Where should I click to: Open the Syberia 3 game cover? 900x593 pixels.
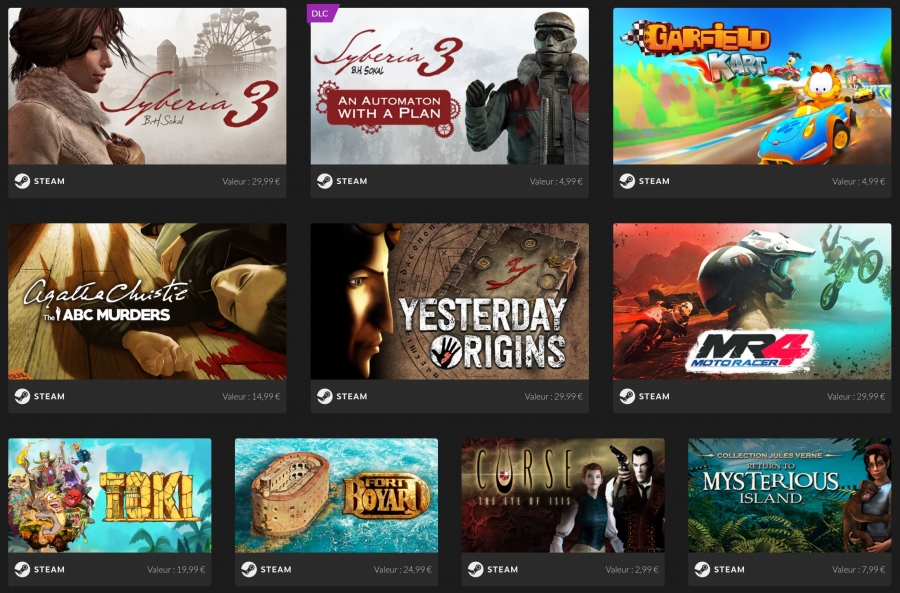click(x=147, y=86)
